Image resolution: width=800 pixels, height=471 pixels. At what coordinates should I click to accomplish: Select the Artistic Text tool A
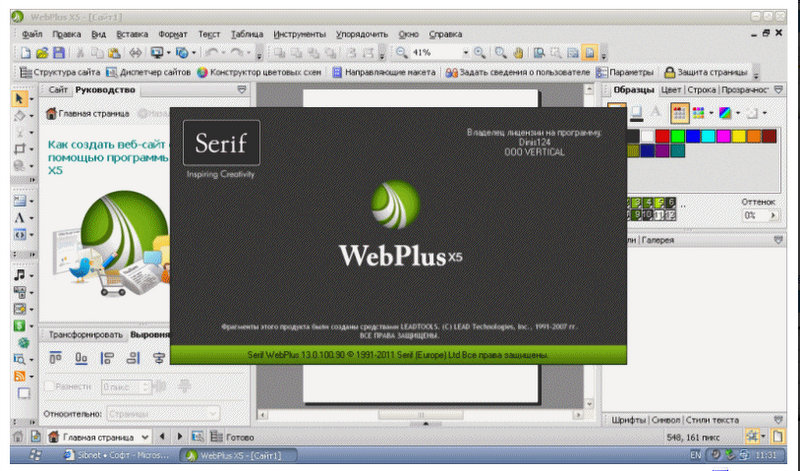[x=19, y=218]
